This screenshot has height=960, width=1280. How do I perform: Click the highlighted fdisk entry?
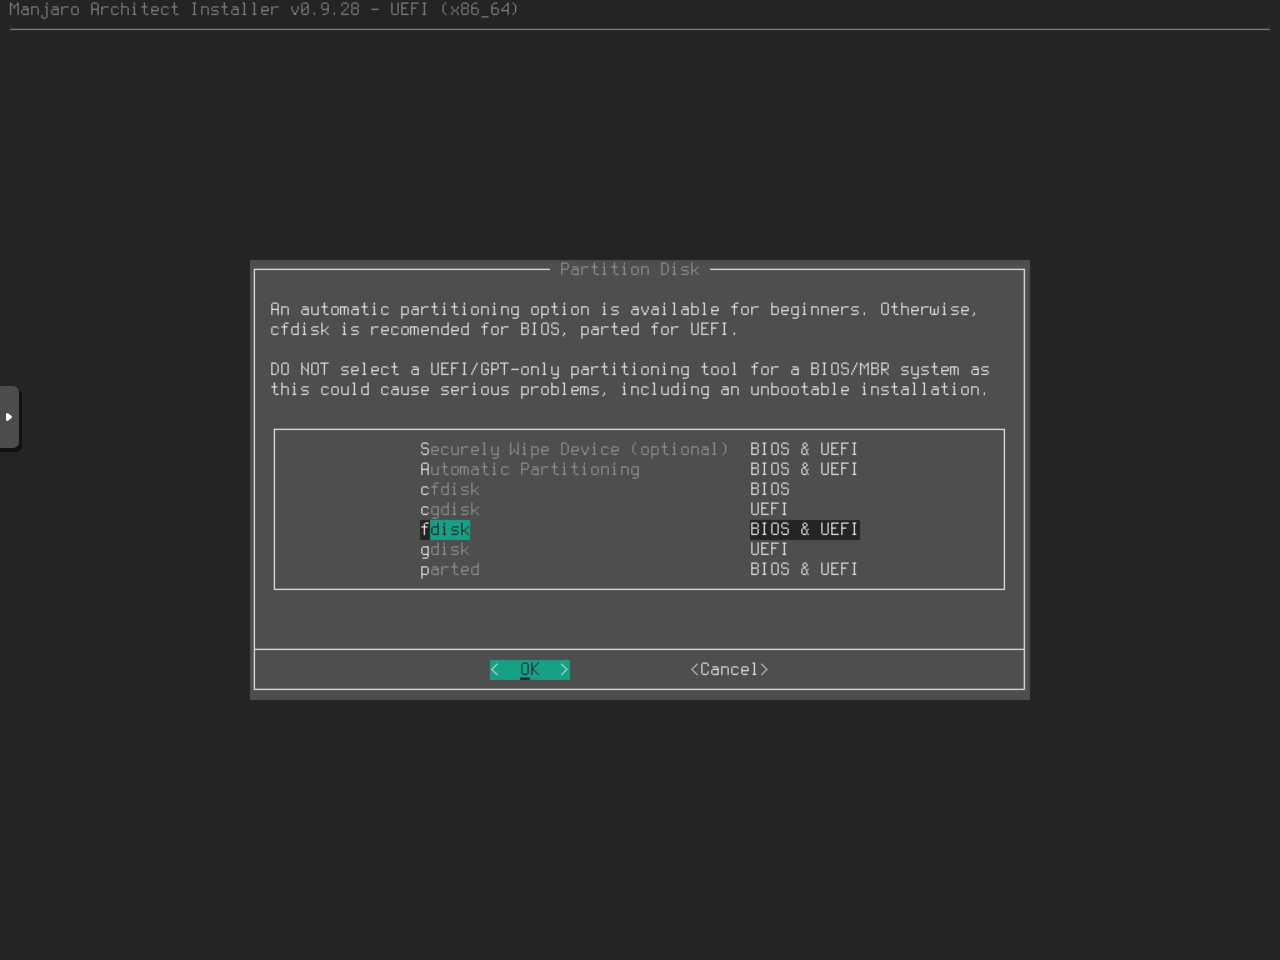click(445, 529)
